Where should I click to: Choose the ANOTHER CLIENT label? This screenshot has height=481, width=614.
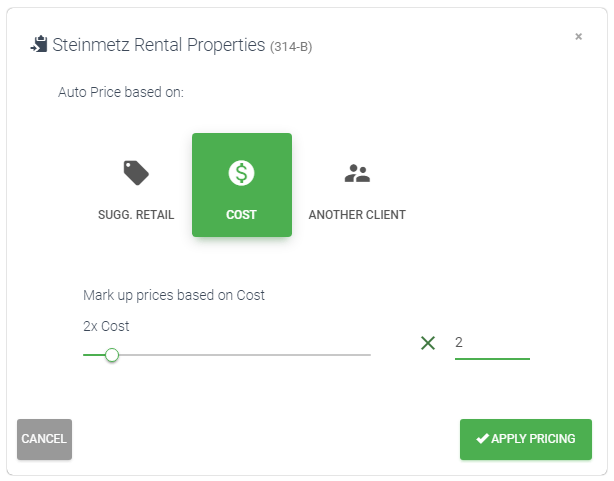click(x=357, y=215)
